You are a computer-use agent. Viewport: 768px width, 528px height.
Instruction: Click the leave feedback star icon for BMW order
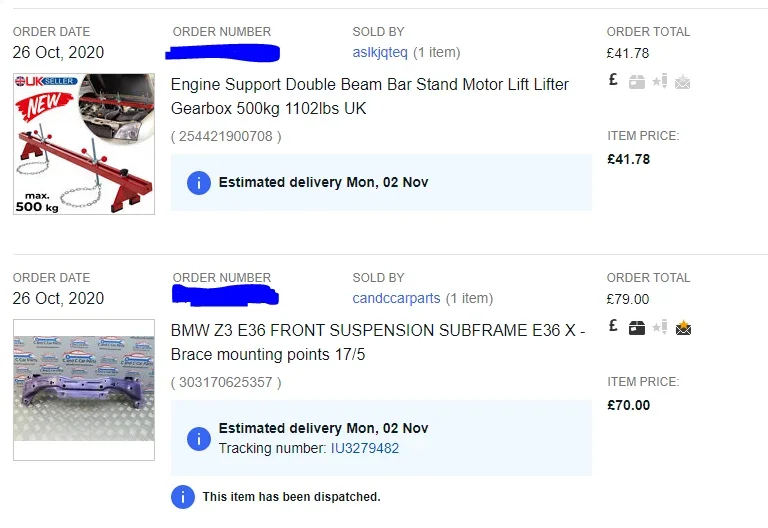tap(660, 327)
